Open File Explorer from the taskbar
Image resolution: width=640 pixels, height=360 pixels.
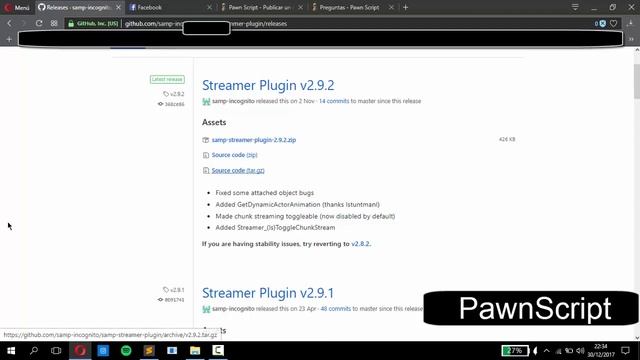195,351
